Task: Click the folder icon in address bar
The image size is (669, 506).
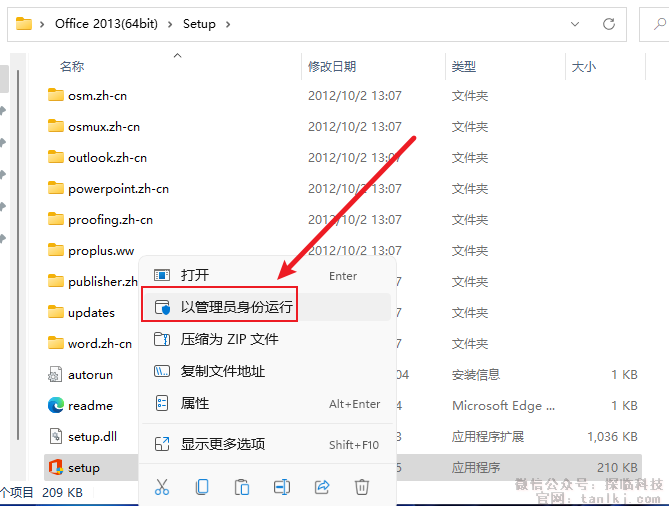Action: tap(24, 23)
